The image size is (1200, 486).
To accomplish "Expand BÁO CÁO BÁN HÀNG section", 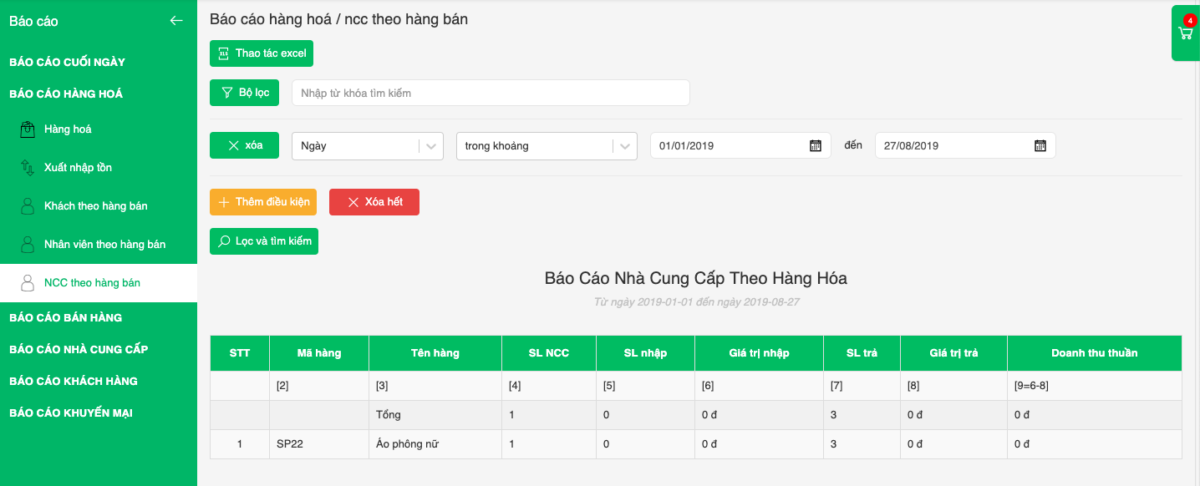I will coord(66,317).
